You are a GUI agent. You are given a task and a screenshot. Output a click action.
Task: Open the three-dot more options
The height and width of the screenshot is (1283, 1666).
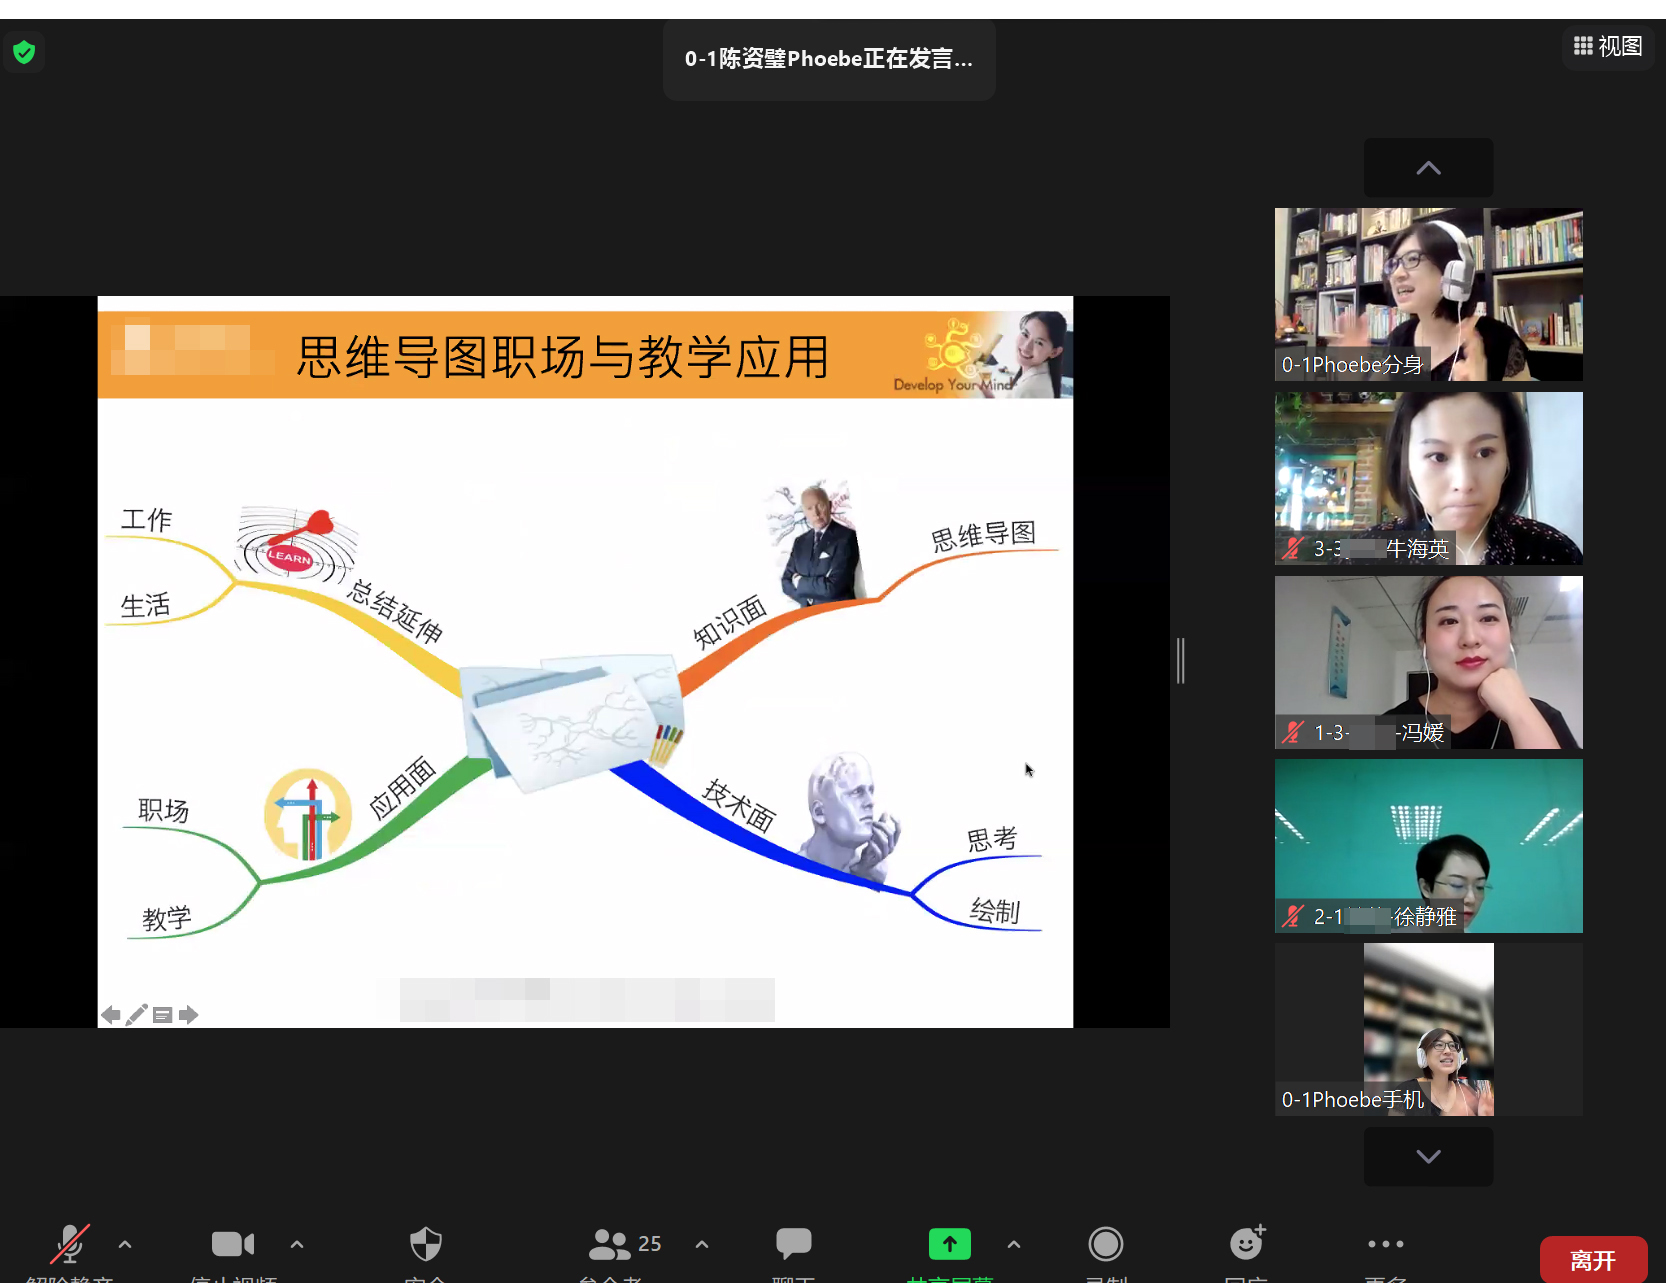tap(1385, 1244)
